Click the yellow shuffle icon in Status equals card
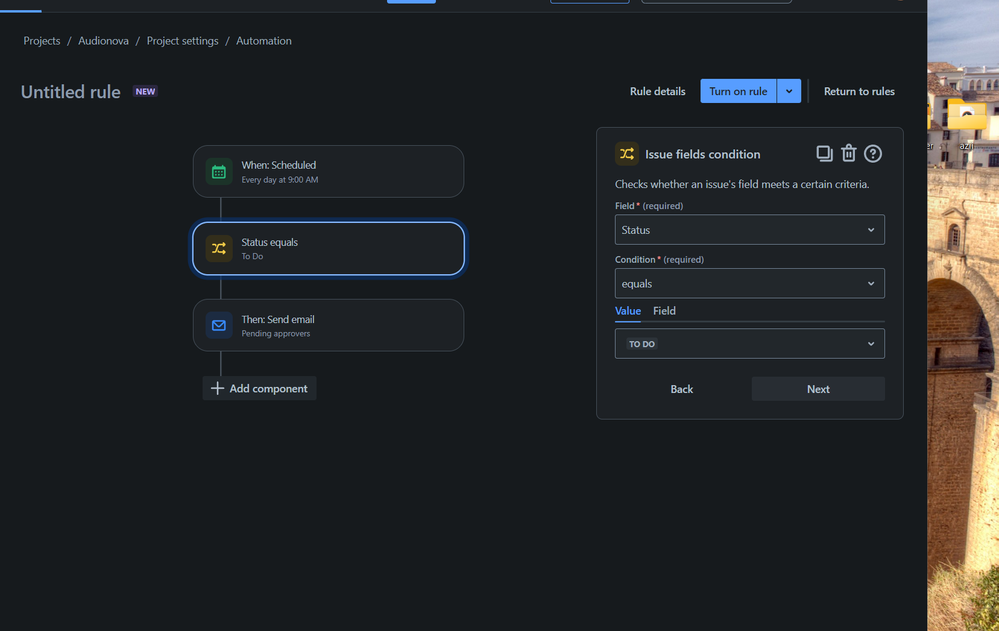Image resolution: width=999 pixels, height=631 pixels. (x=219, y=249)
